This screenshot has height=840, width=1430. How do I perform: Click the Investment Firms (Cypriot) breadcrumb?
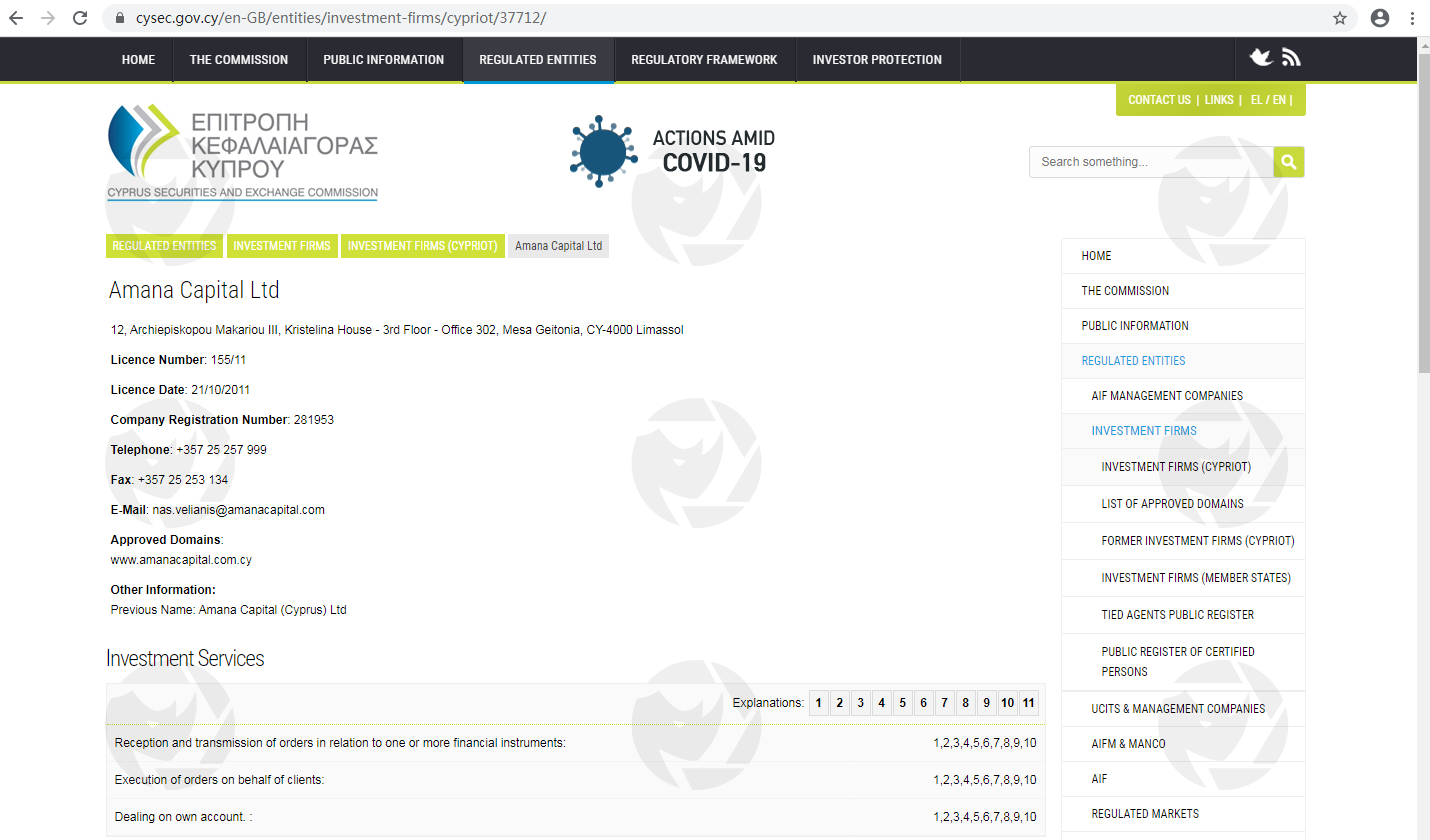click(x=422, y=246)
